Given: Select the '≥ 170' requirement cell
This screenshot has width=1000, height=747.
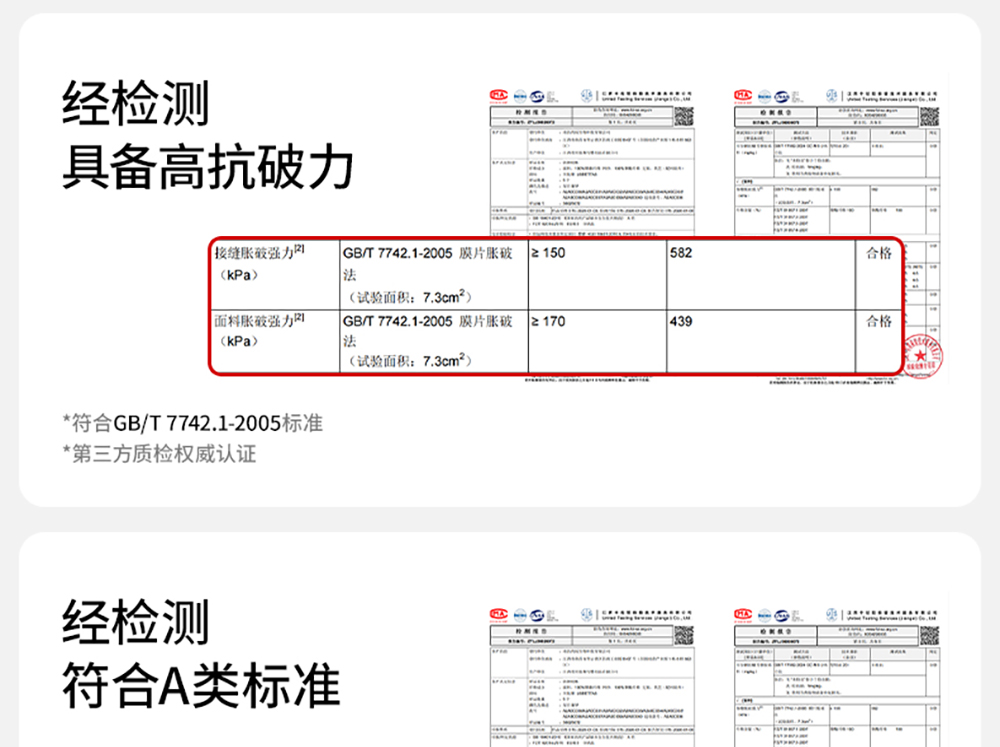Looking at the screenshot, I should pos(598,341).
